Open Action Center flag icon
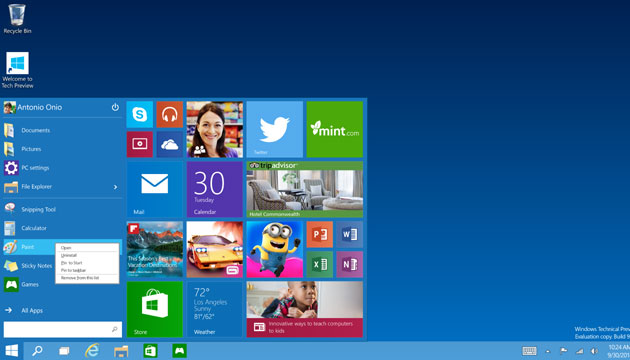The height and width of the screenshot is (360, 630). point(564,351)
